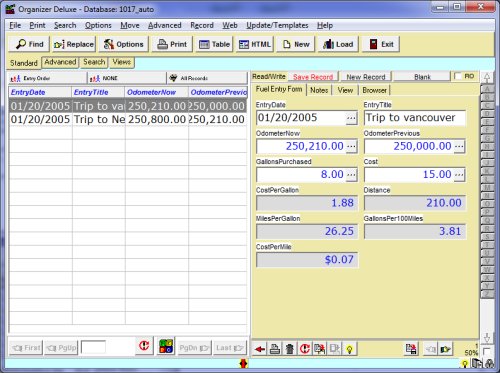Open the Replace tool
500x373 pixels.
pos(74,44)
